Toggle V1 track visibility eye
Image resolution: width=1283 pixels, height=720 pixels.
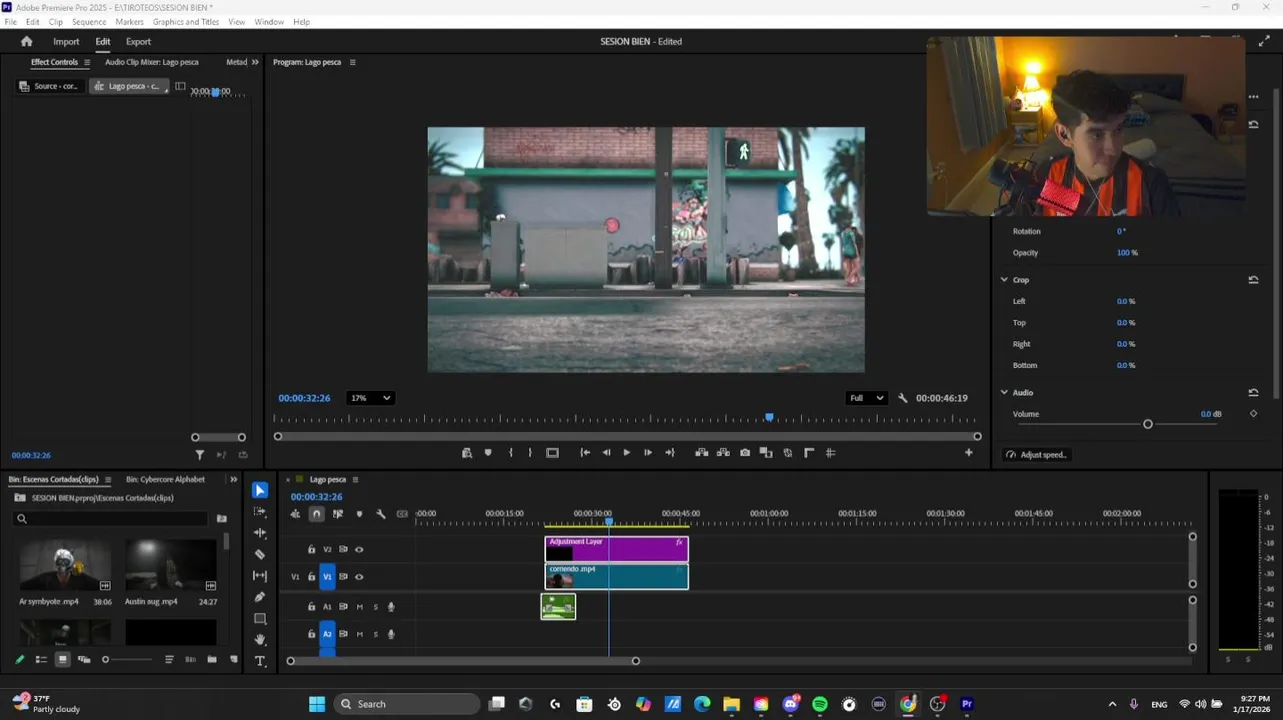(359, 577)
